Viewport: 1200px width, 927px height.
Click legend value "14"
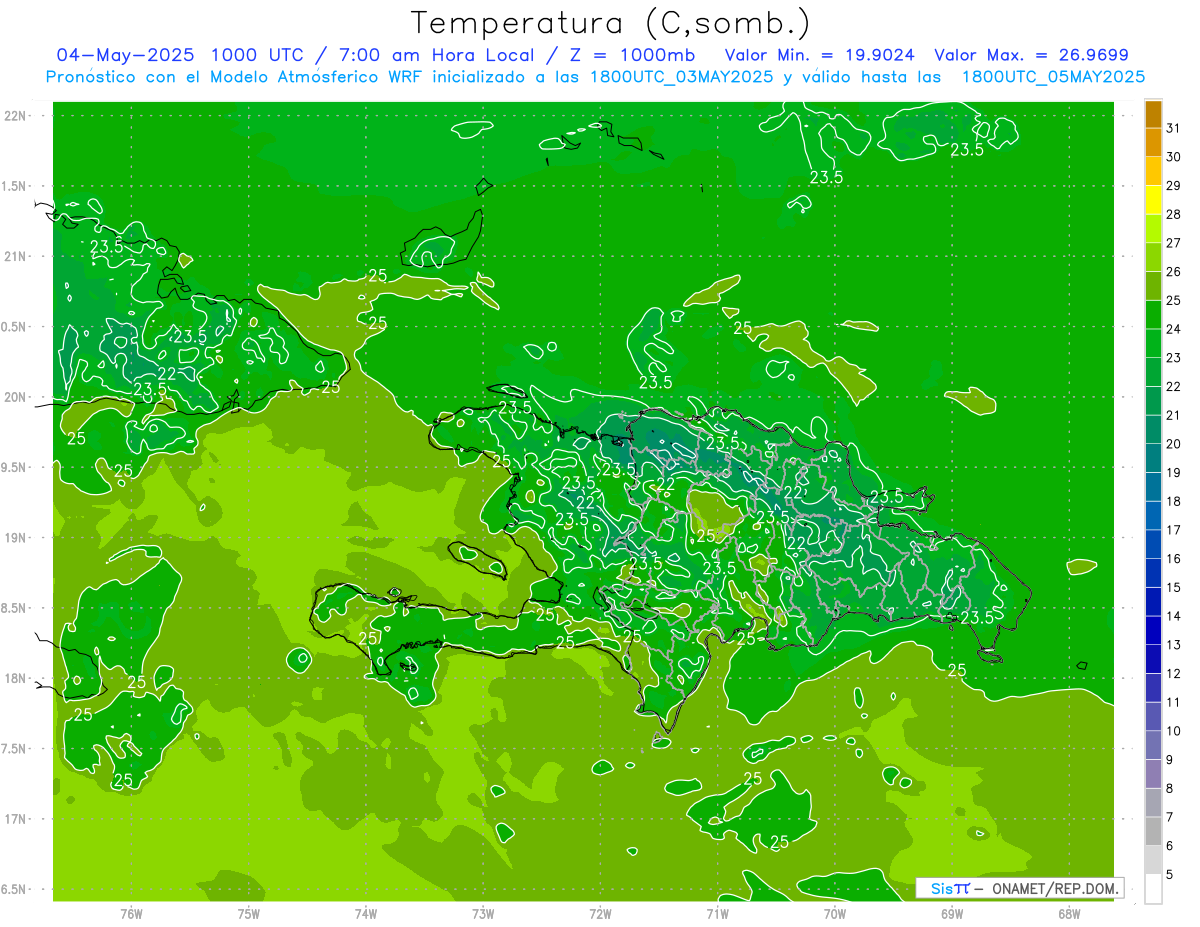click(x=1174, y=616)
